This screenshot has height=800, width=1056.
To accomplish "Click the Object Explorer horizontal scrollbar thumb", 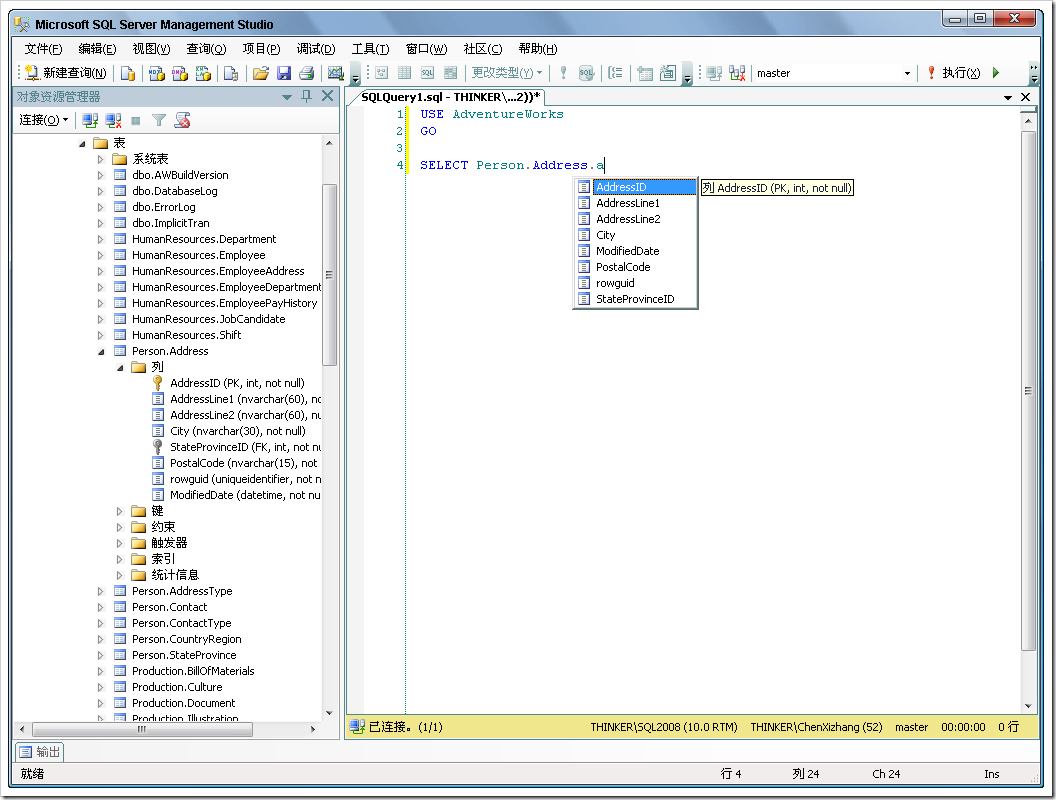I will point(142,729).
